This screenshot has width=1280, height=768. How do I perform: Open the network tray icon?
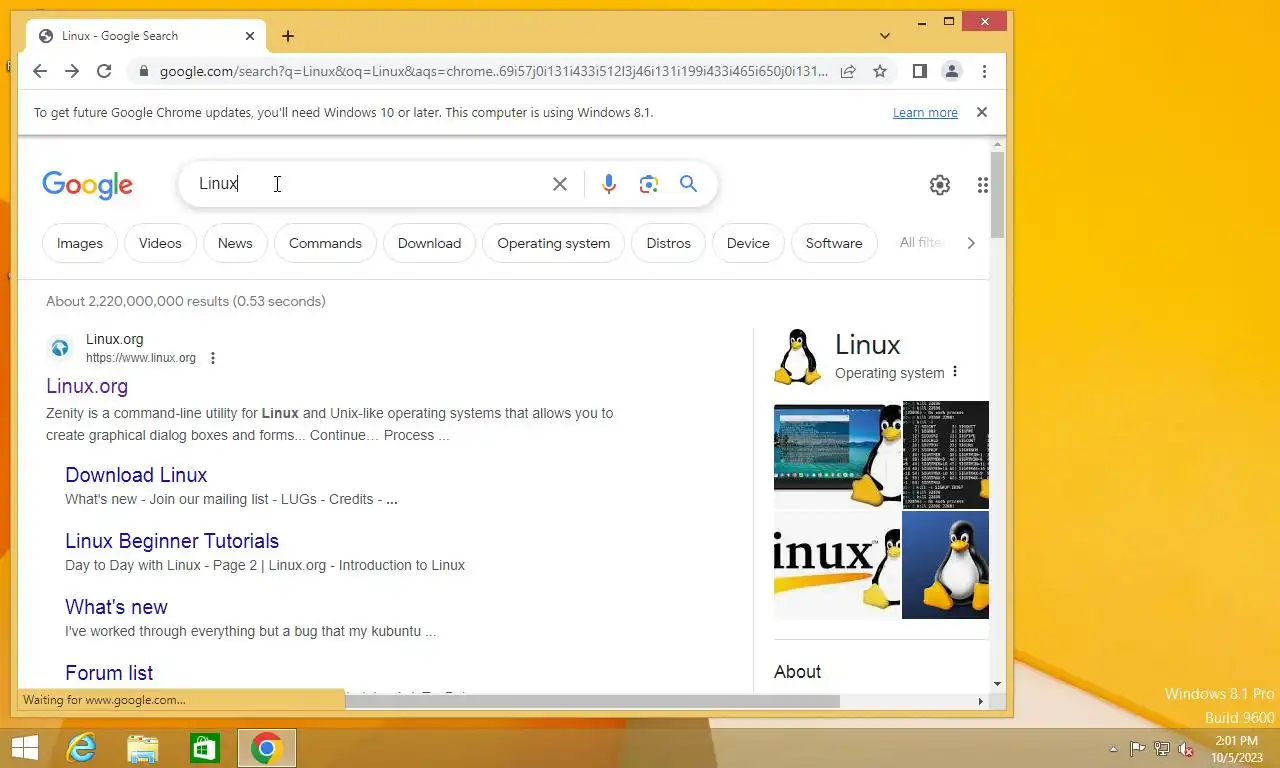tap(1162, 749)
